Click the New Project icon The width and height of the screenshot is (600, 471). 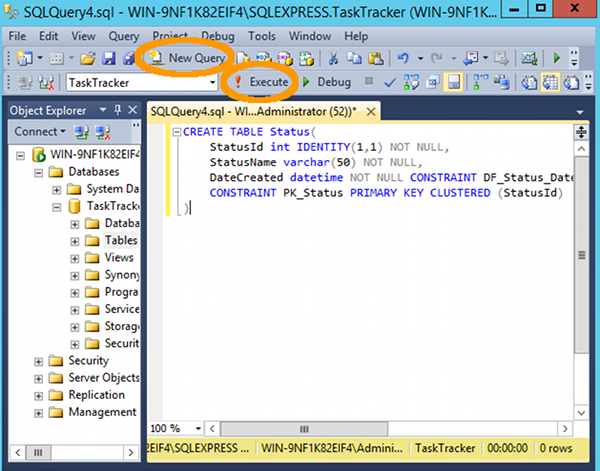tap(25, 58)
